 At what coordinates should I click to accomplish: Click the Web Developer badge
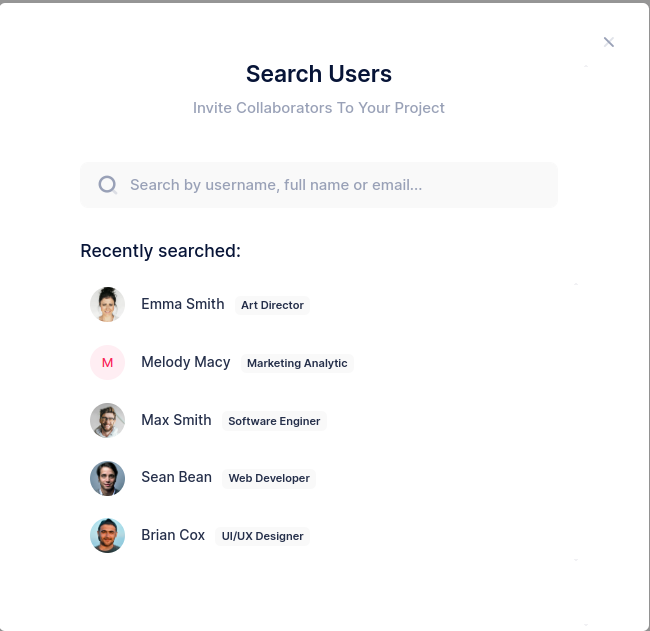pyautogui.click(x=269, y=478)
